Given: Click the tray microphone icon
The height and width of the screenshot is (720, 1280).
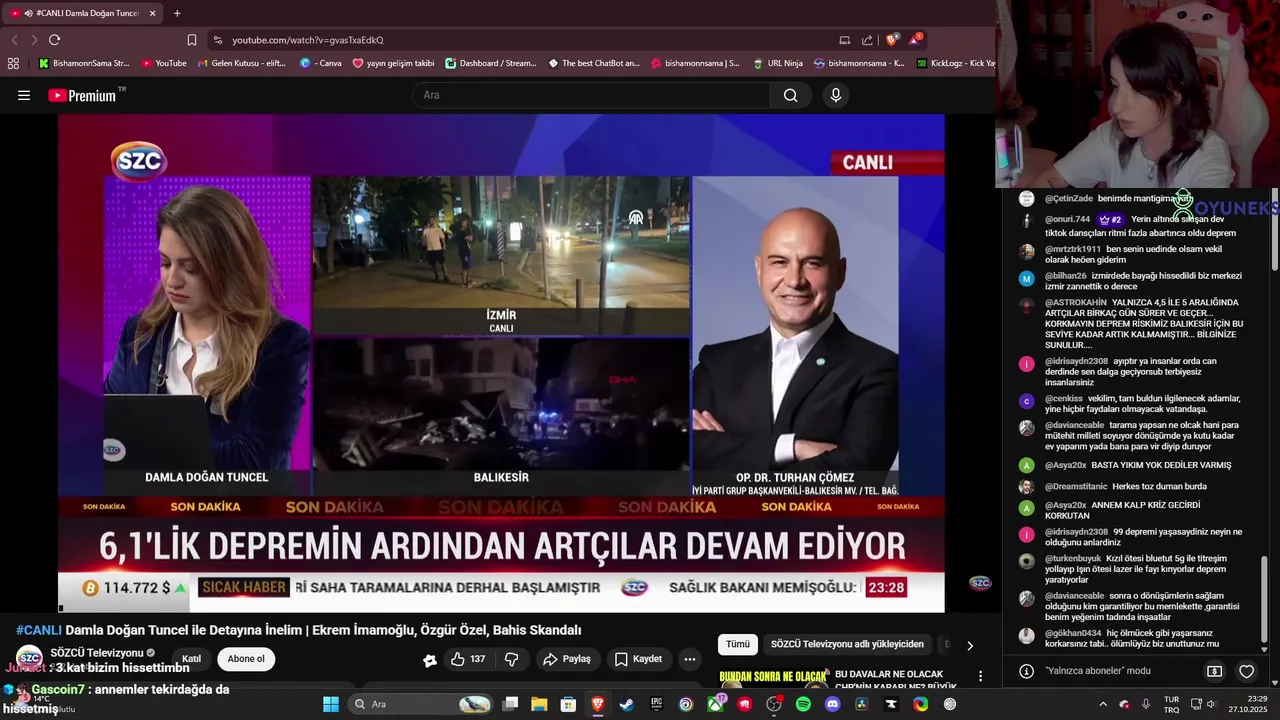Looking at the screenshot, I should click(x=1146, y=704).
